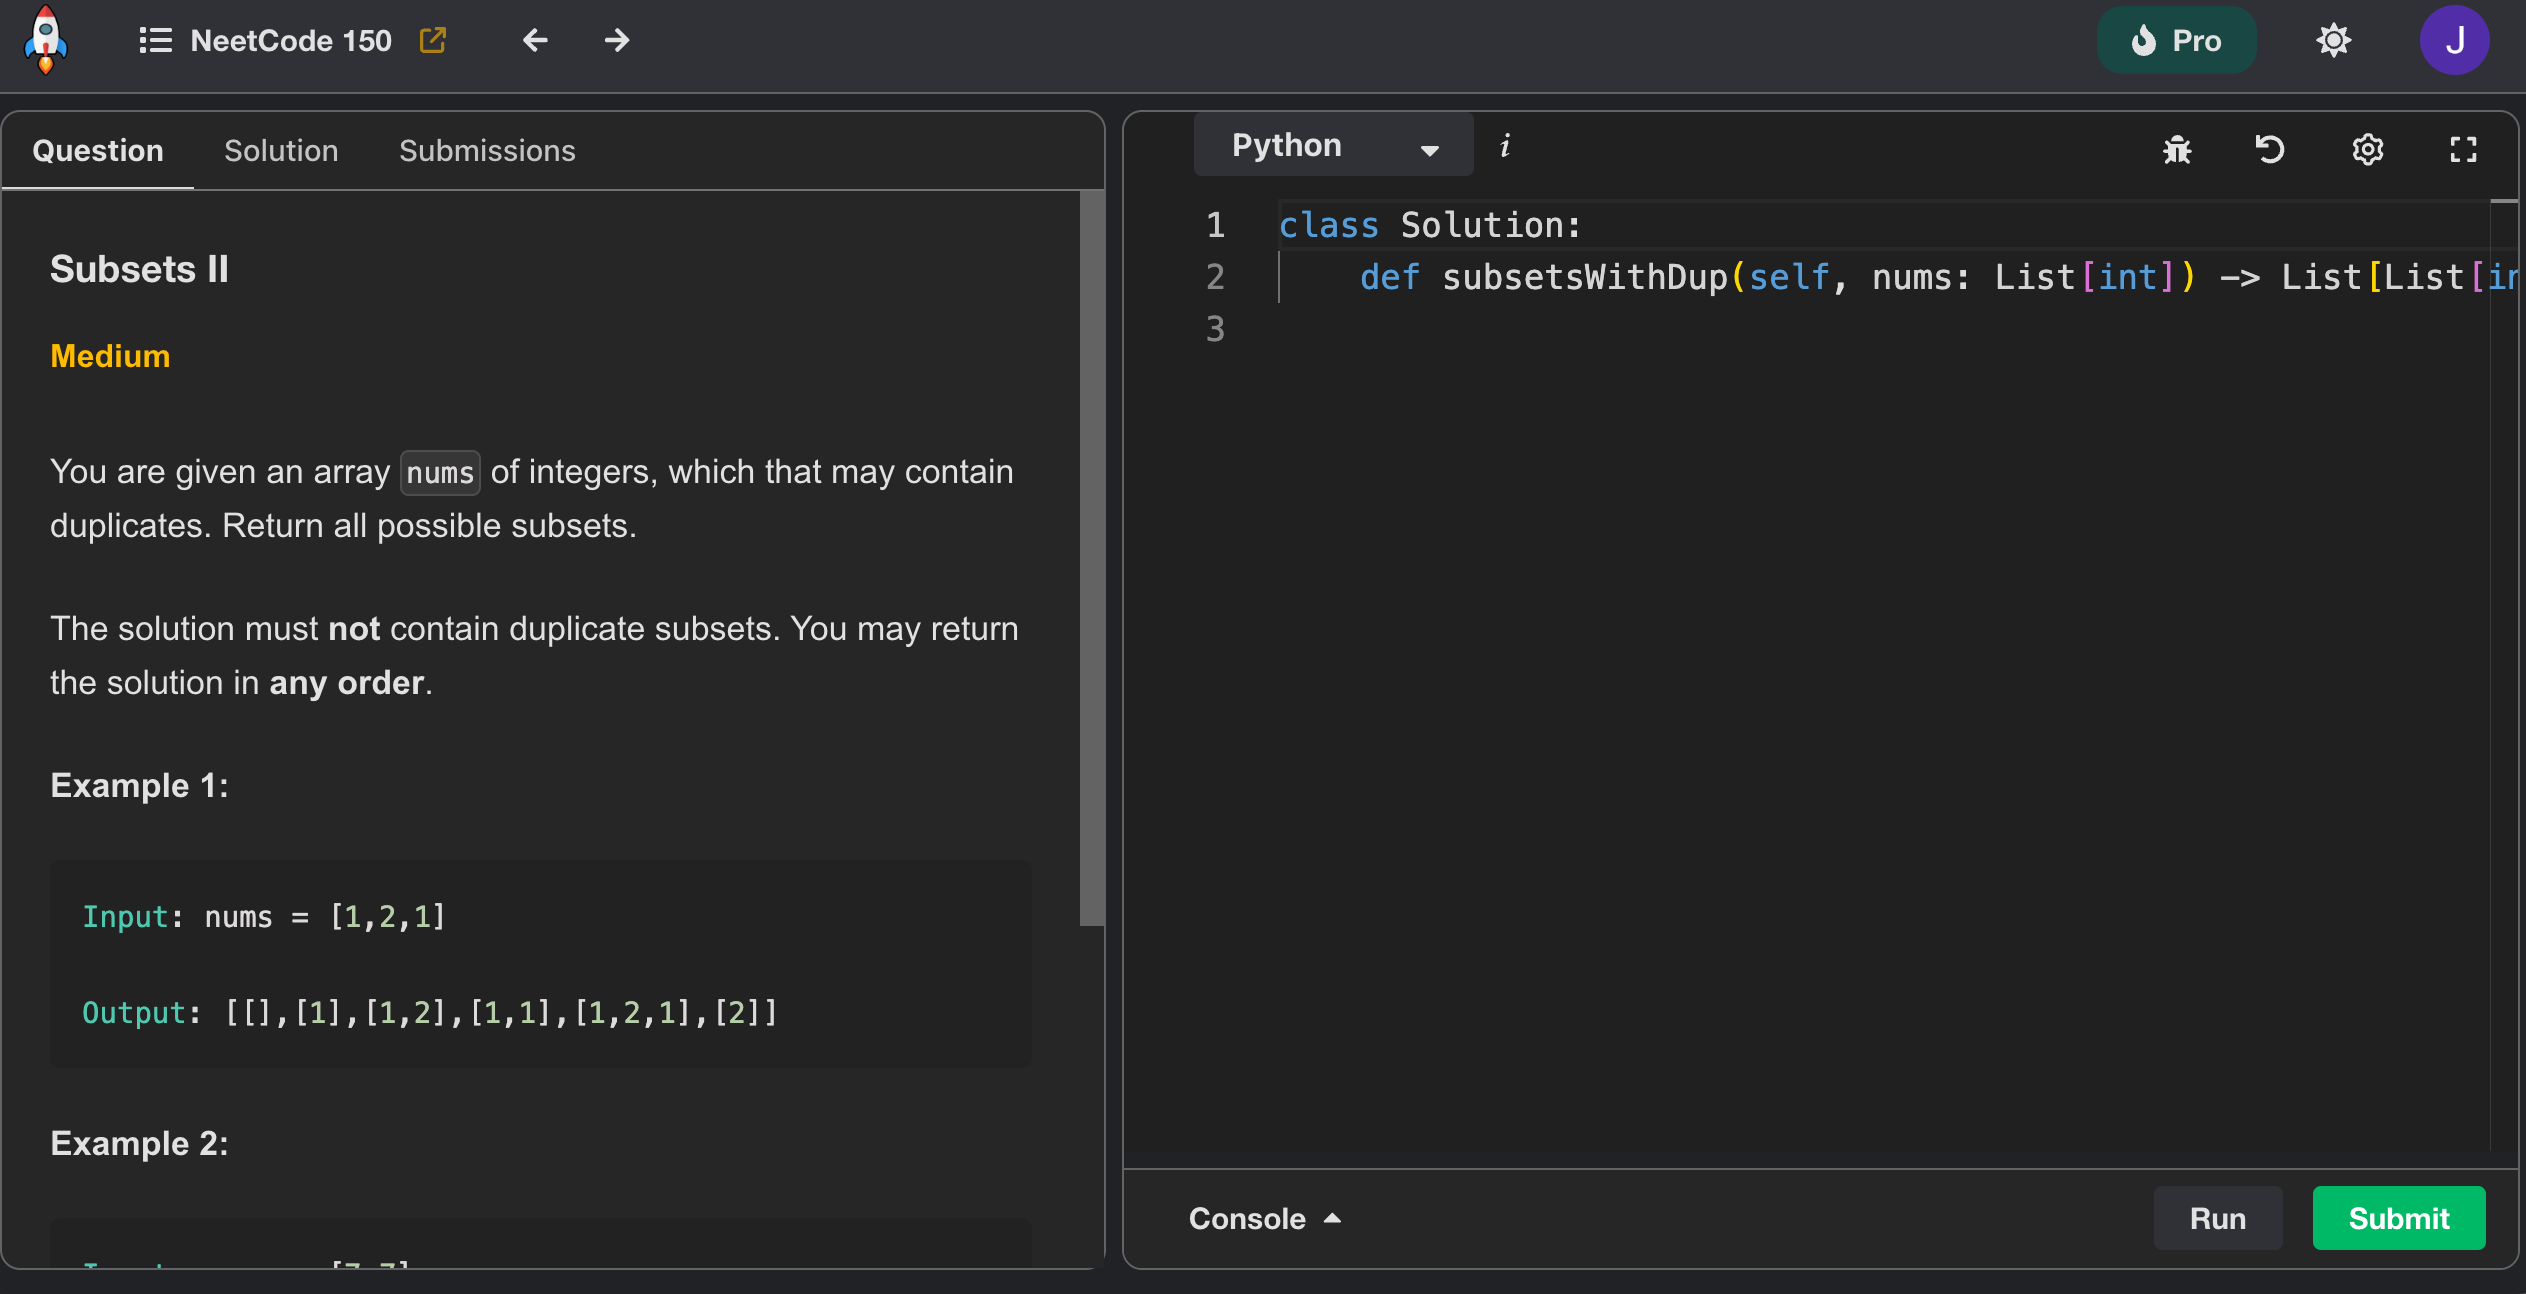Screen dimensions: 2526x1294
Task: Click the inline nums code tag
Action: coord(440,472)
